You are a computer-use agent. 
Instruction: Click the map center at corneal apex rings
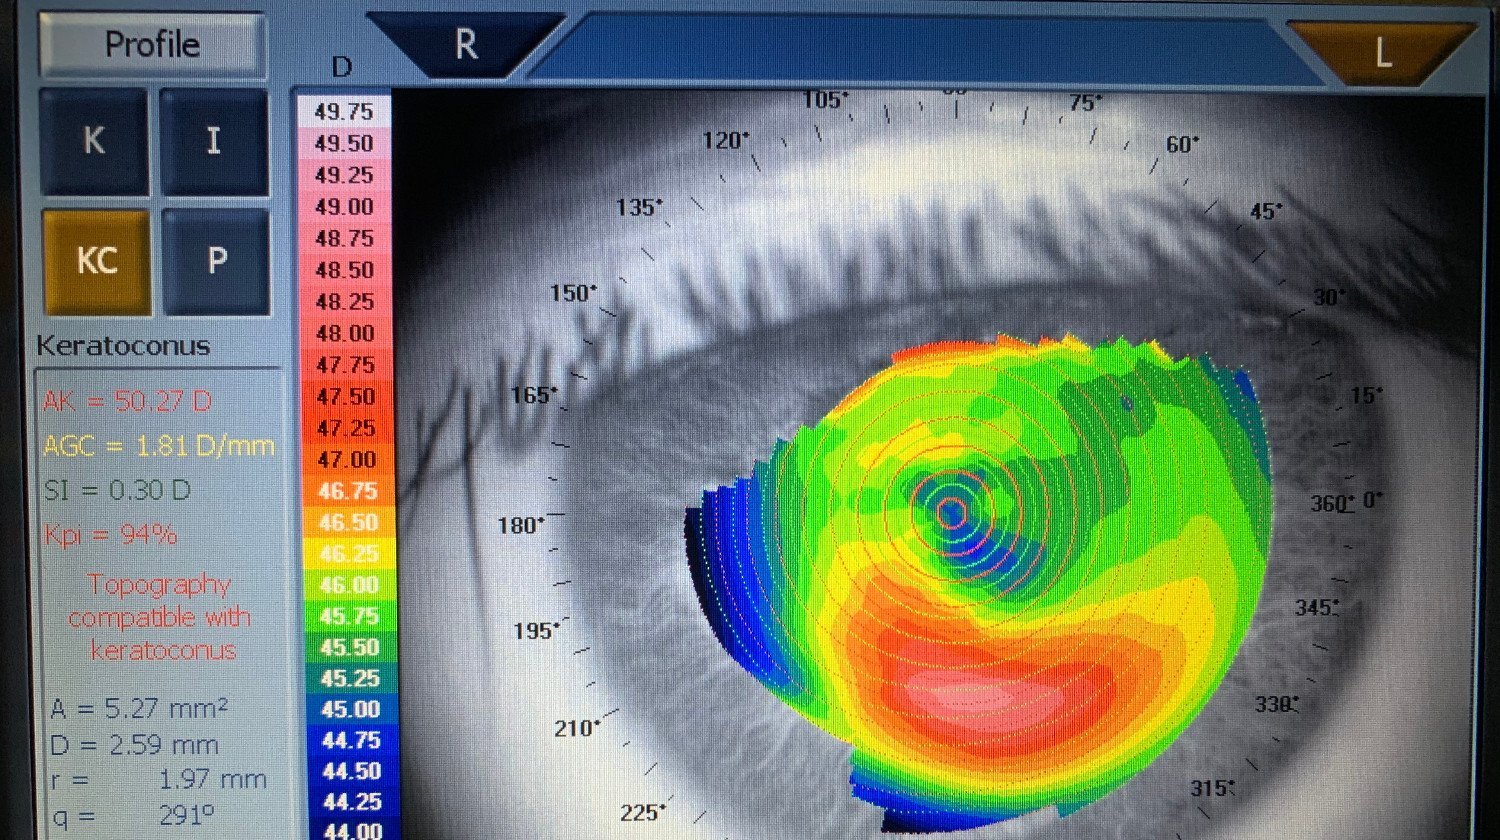click(951, 513)
